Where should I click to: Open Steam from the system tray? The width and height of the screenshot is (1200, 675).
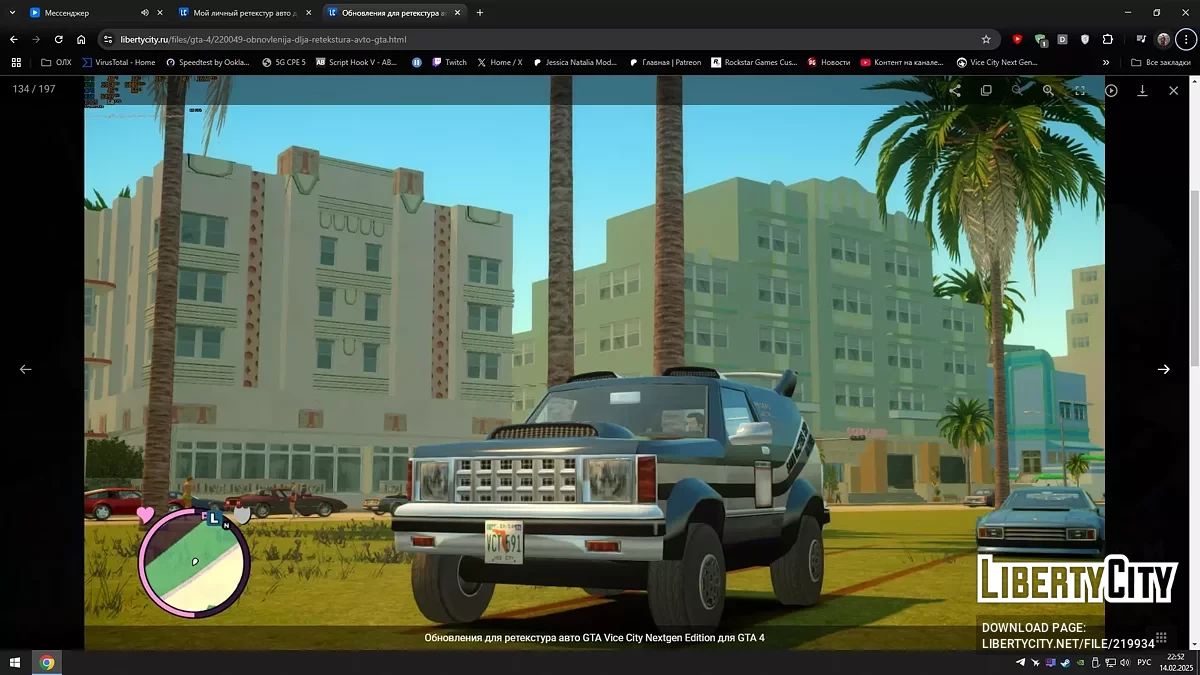tap(1064, 662)
